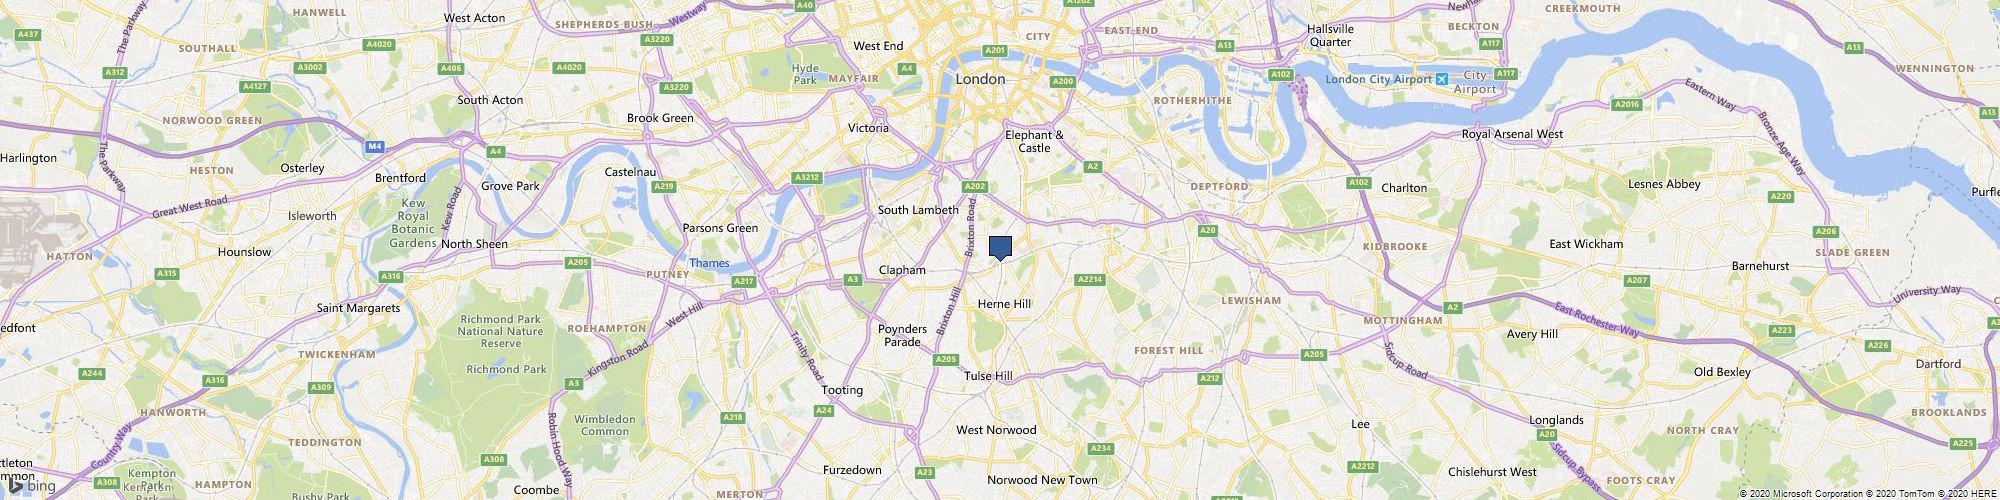The height and width of the screenshot is (500, 2000).
Task: Click the A219 road shield near Castelnau
Action: 663,186
